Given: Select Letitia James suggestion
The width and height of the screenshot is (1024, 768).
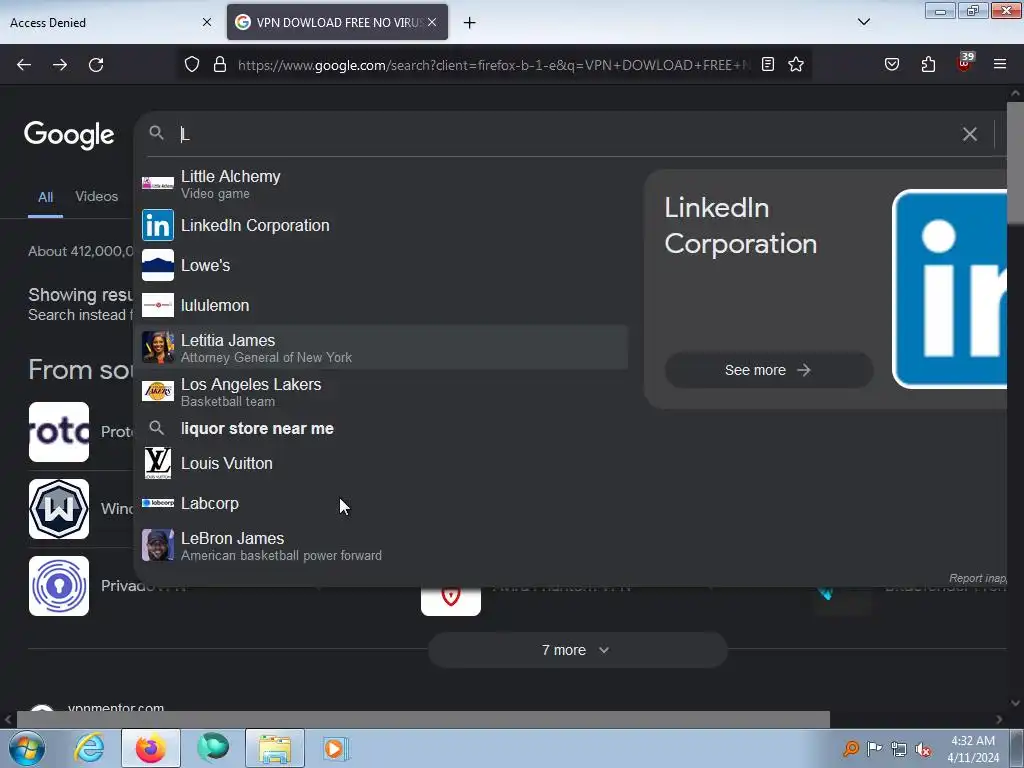Looking at the screenshot, I should (x=383, y=347).
